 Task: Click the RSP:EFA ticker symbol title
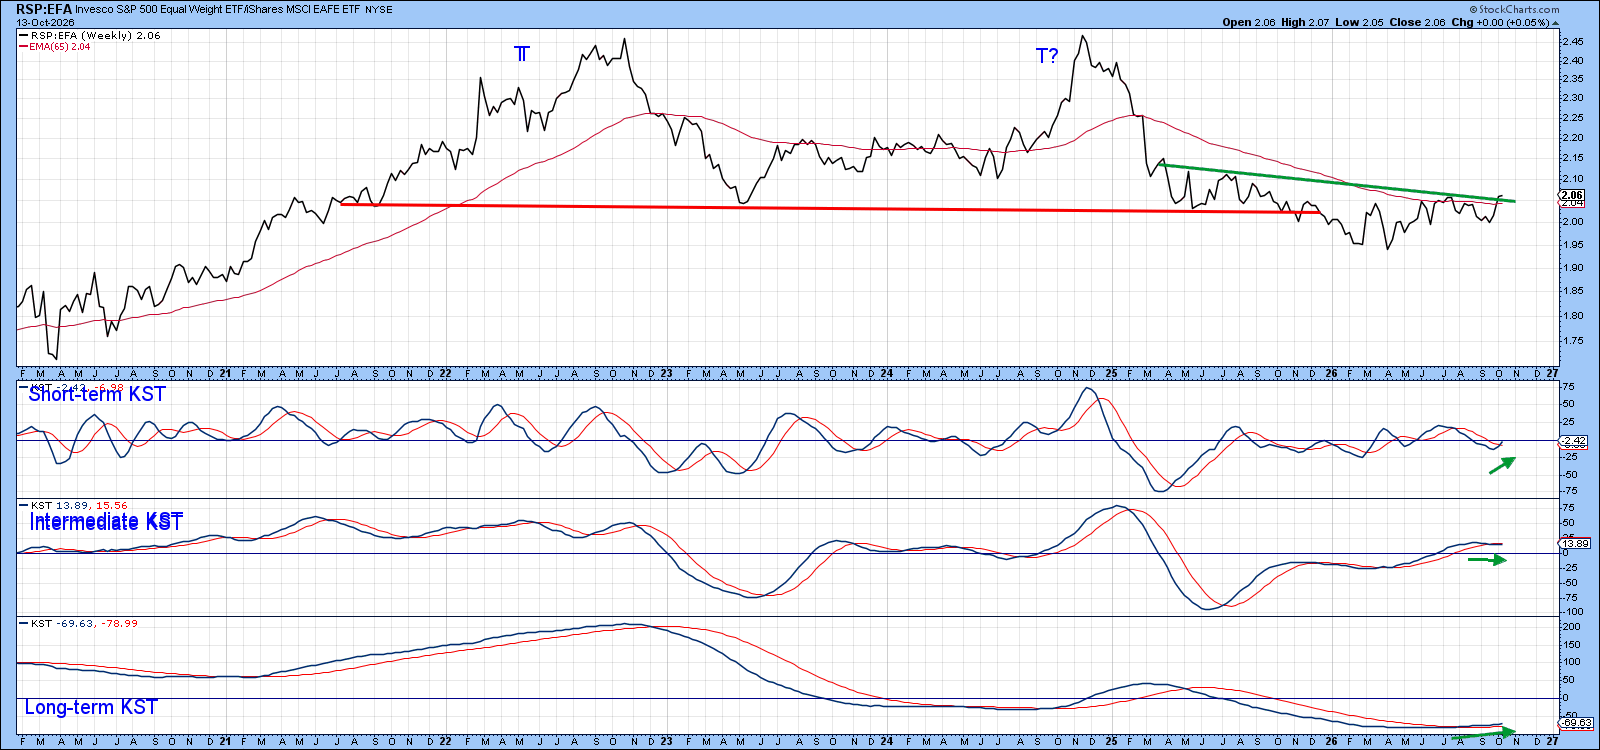tap(43, 9)
